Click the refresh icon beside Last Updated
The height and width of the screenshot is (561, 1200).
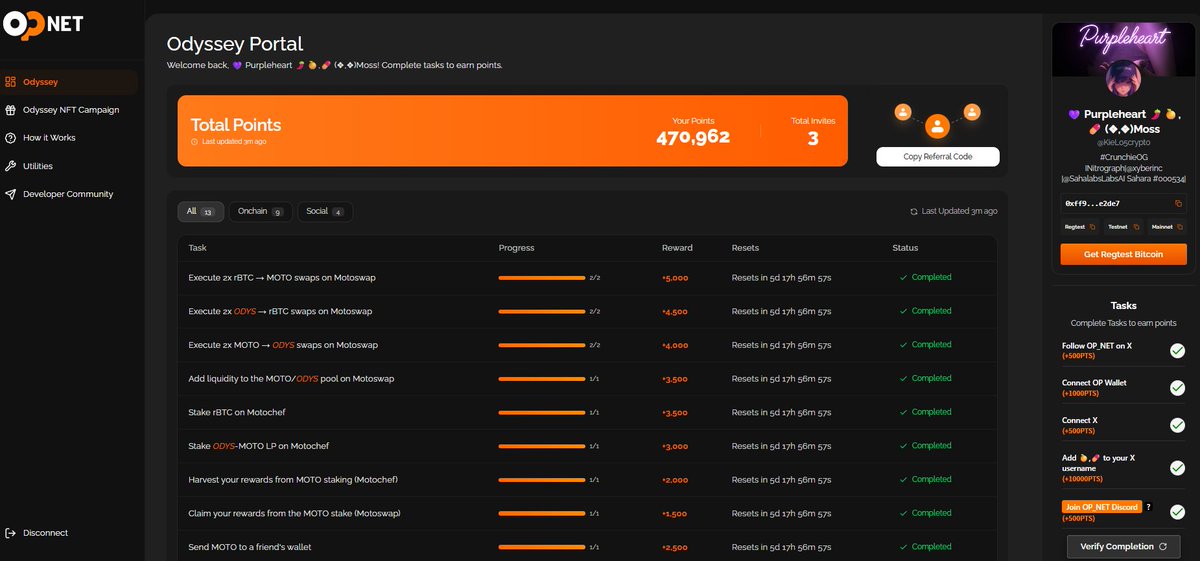[914, 212]
